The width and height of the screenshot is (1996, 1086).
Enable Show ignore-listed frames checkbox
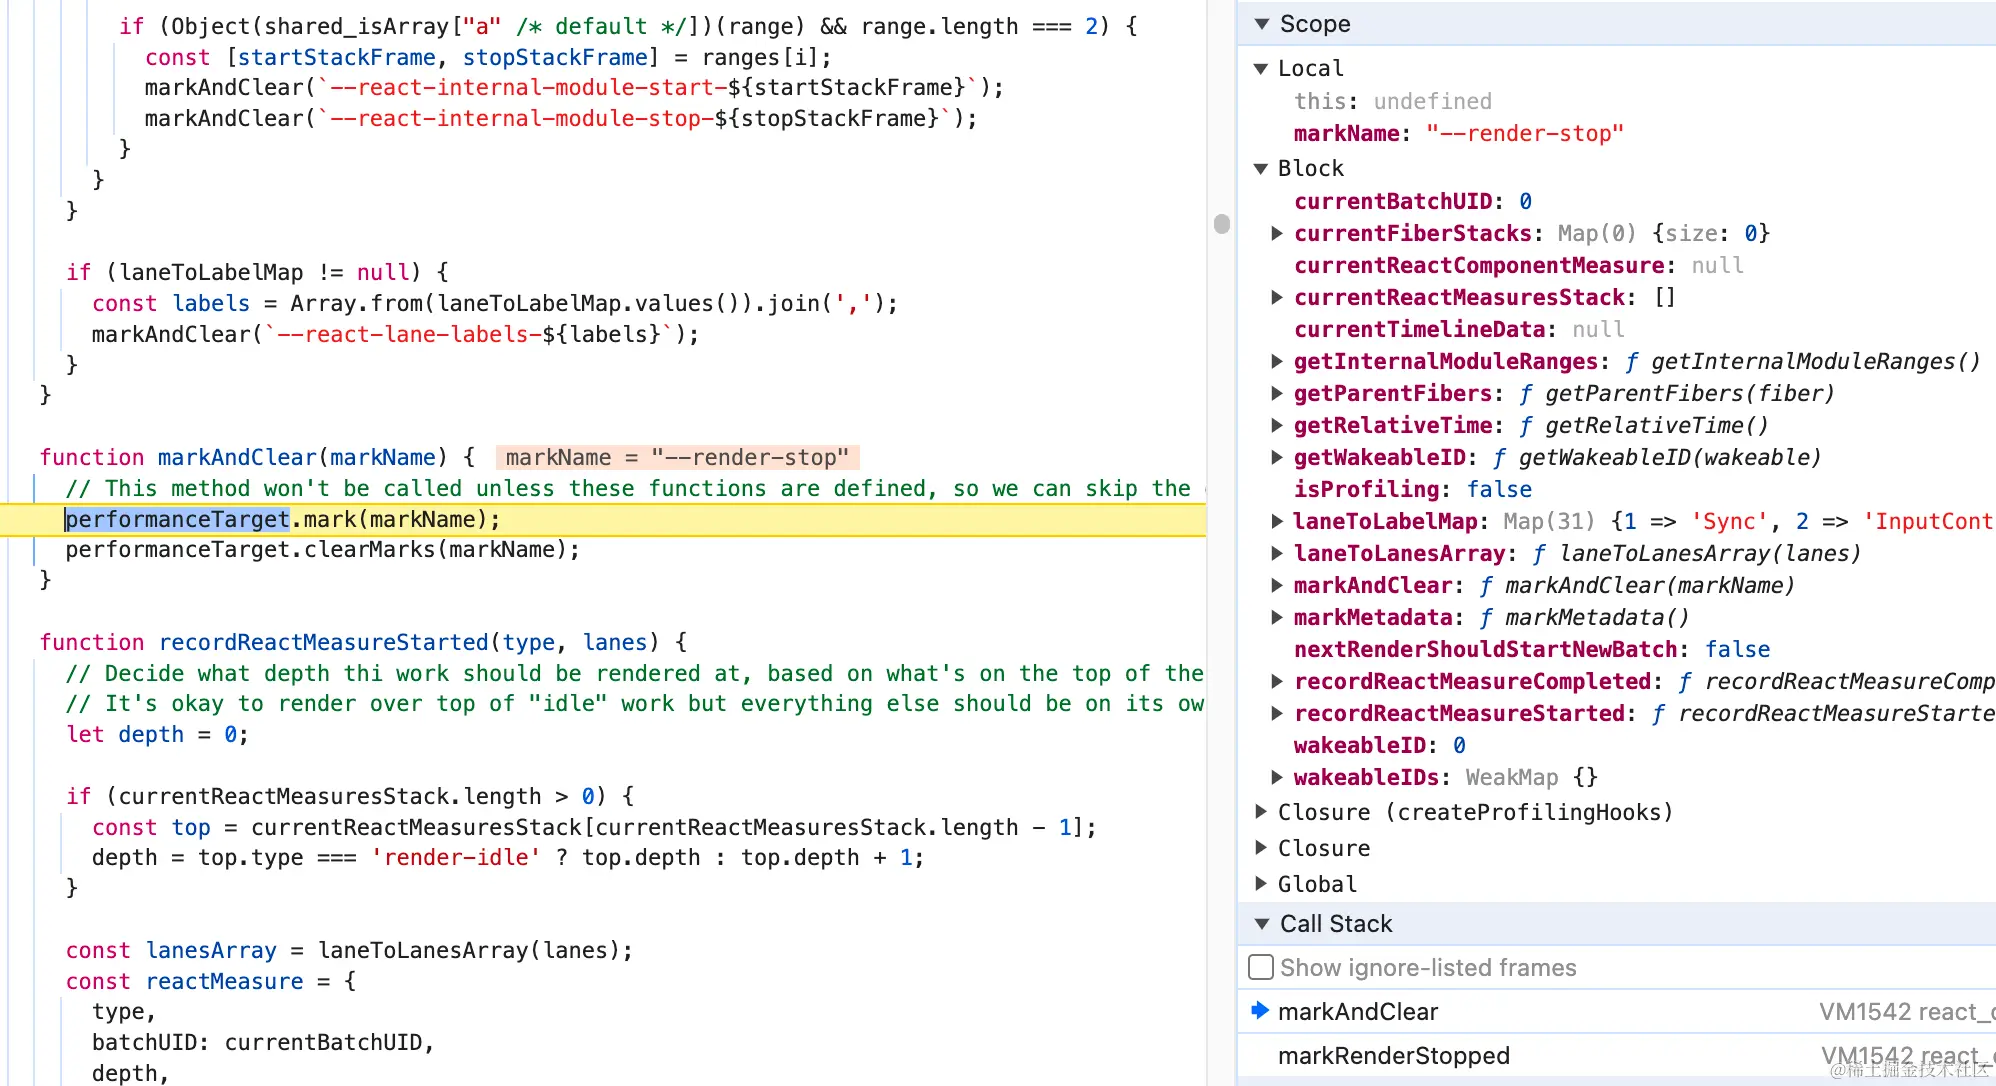click(x=1262, y=967)
